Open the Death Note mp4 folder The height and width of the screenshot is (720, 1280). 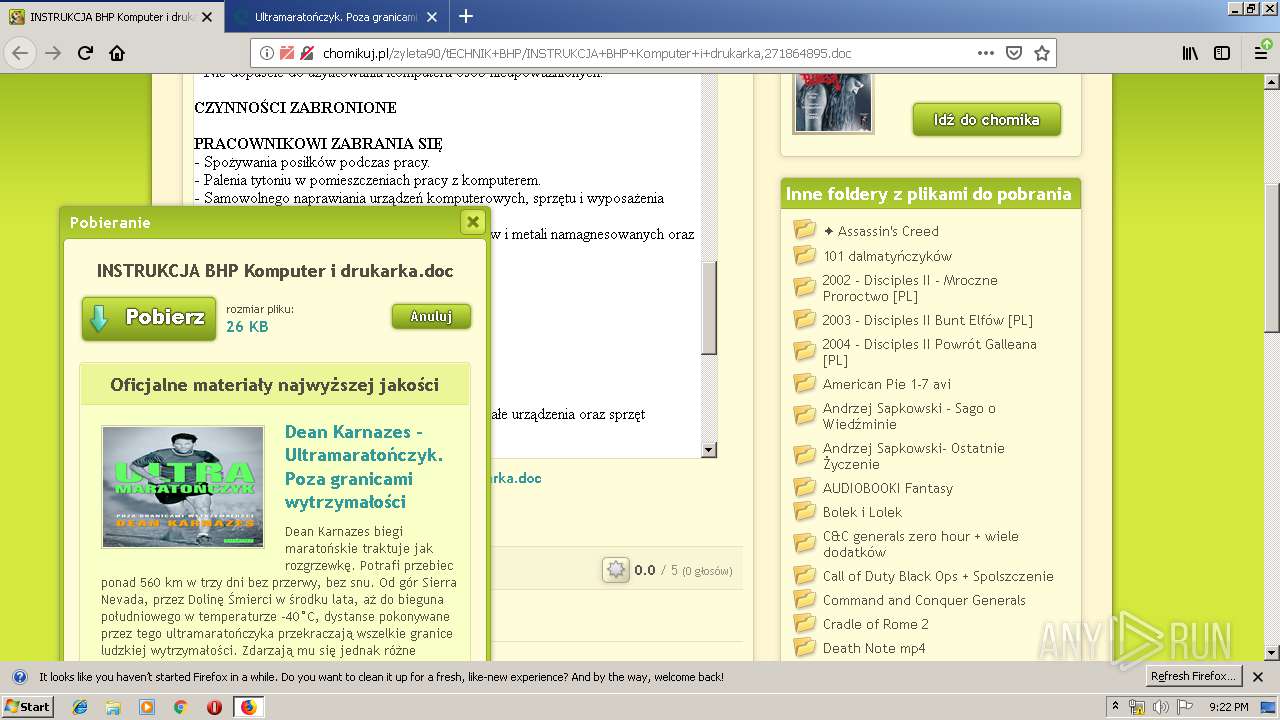click(x=874, y=648)
